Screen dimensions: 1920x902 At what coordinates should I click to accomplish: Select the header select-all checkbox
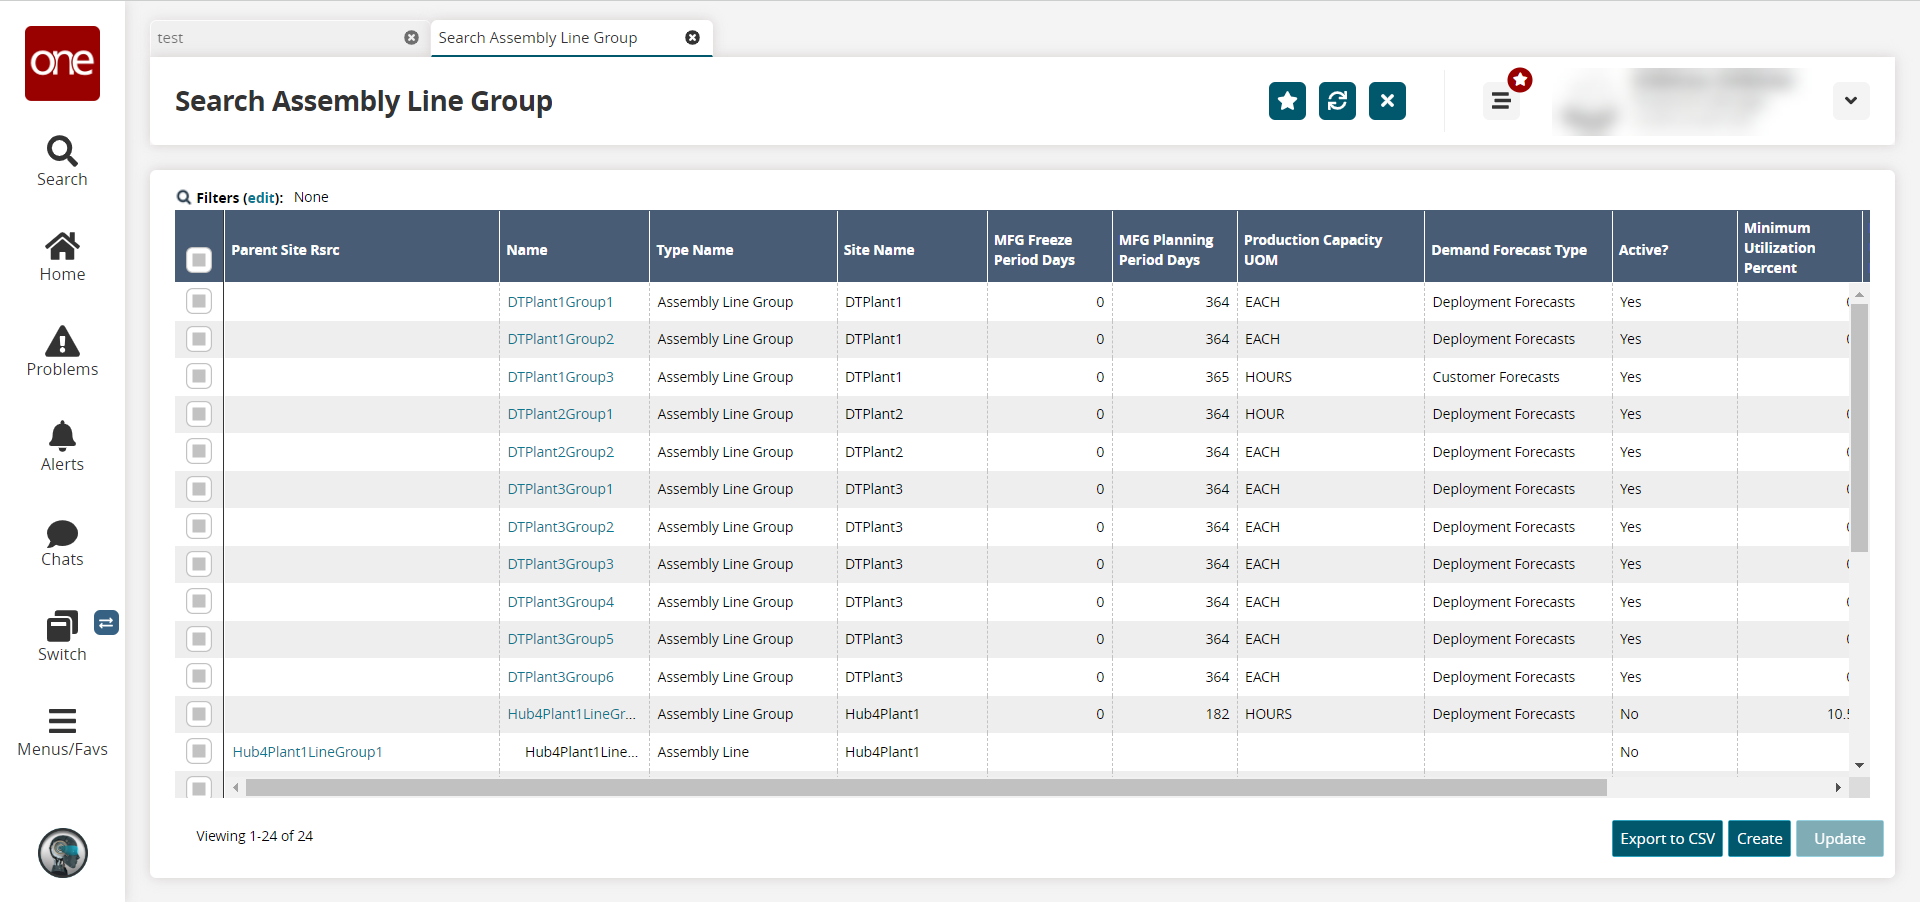coord(199,260)
